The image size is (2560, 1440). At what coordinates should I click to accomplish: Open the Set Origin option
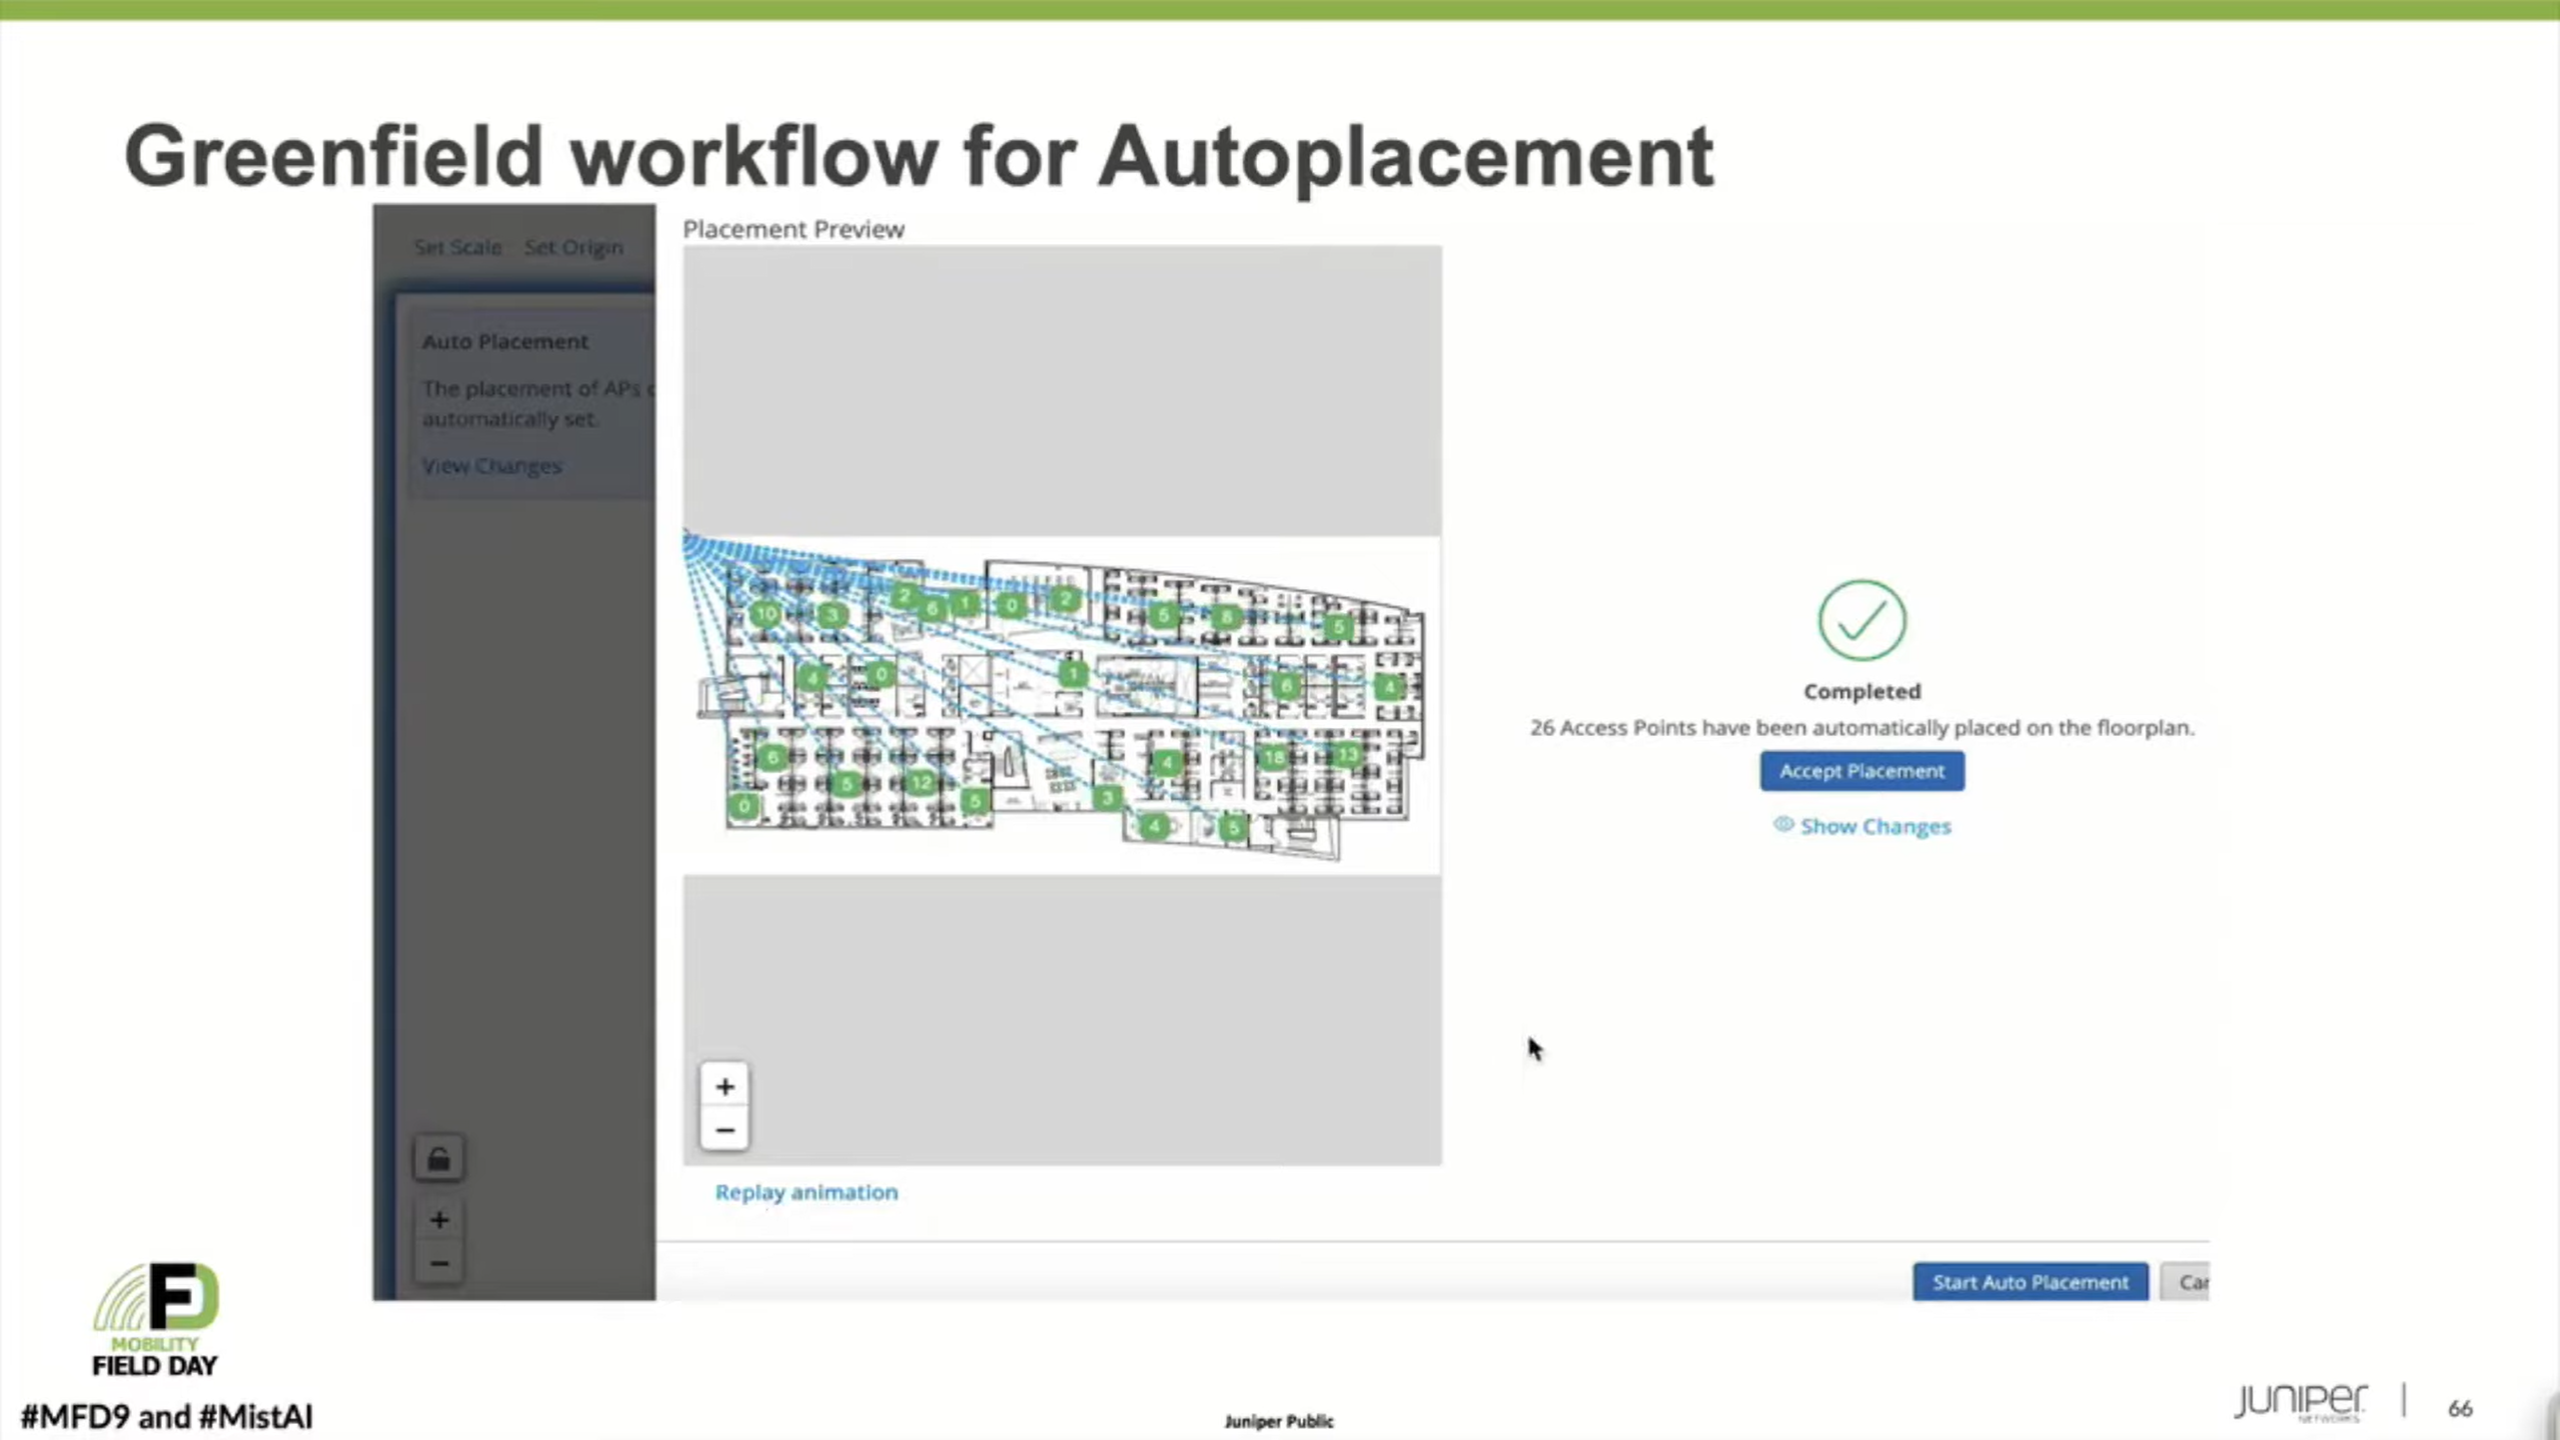(x=573, y=247)
